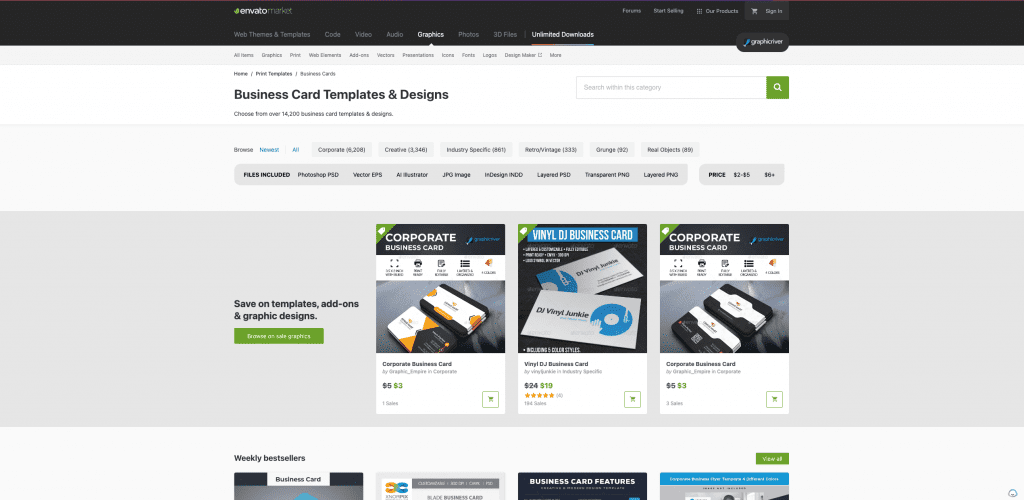Open author vinyljunkie profile link
The image size is (1024, 500).
tap(545, 371)
